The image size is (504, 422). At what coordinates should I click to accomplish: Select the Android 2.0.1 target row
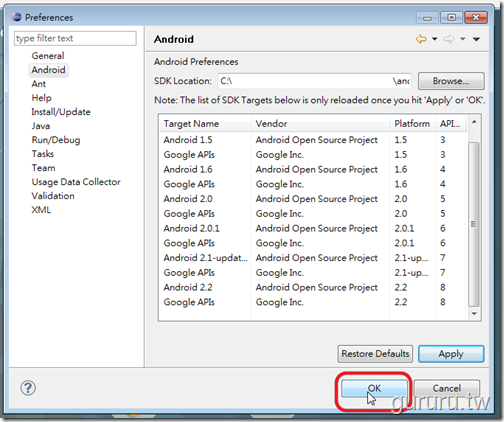tap(313, 228)
